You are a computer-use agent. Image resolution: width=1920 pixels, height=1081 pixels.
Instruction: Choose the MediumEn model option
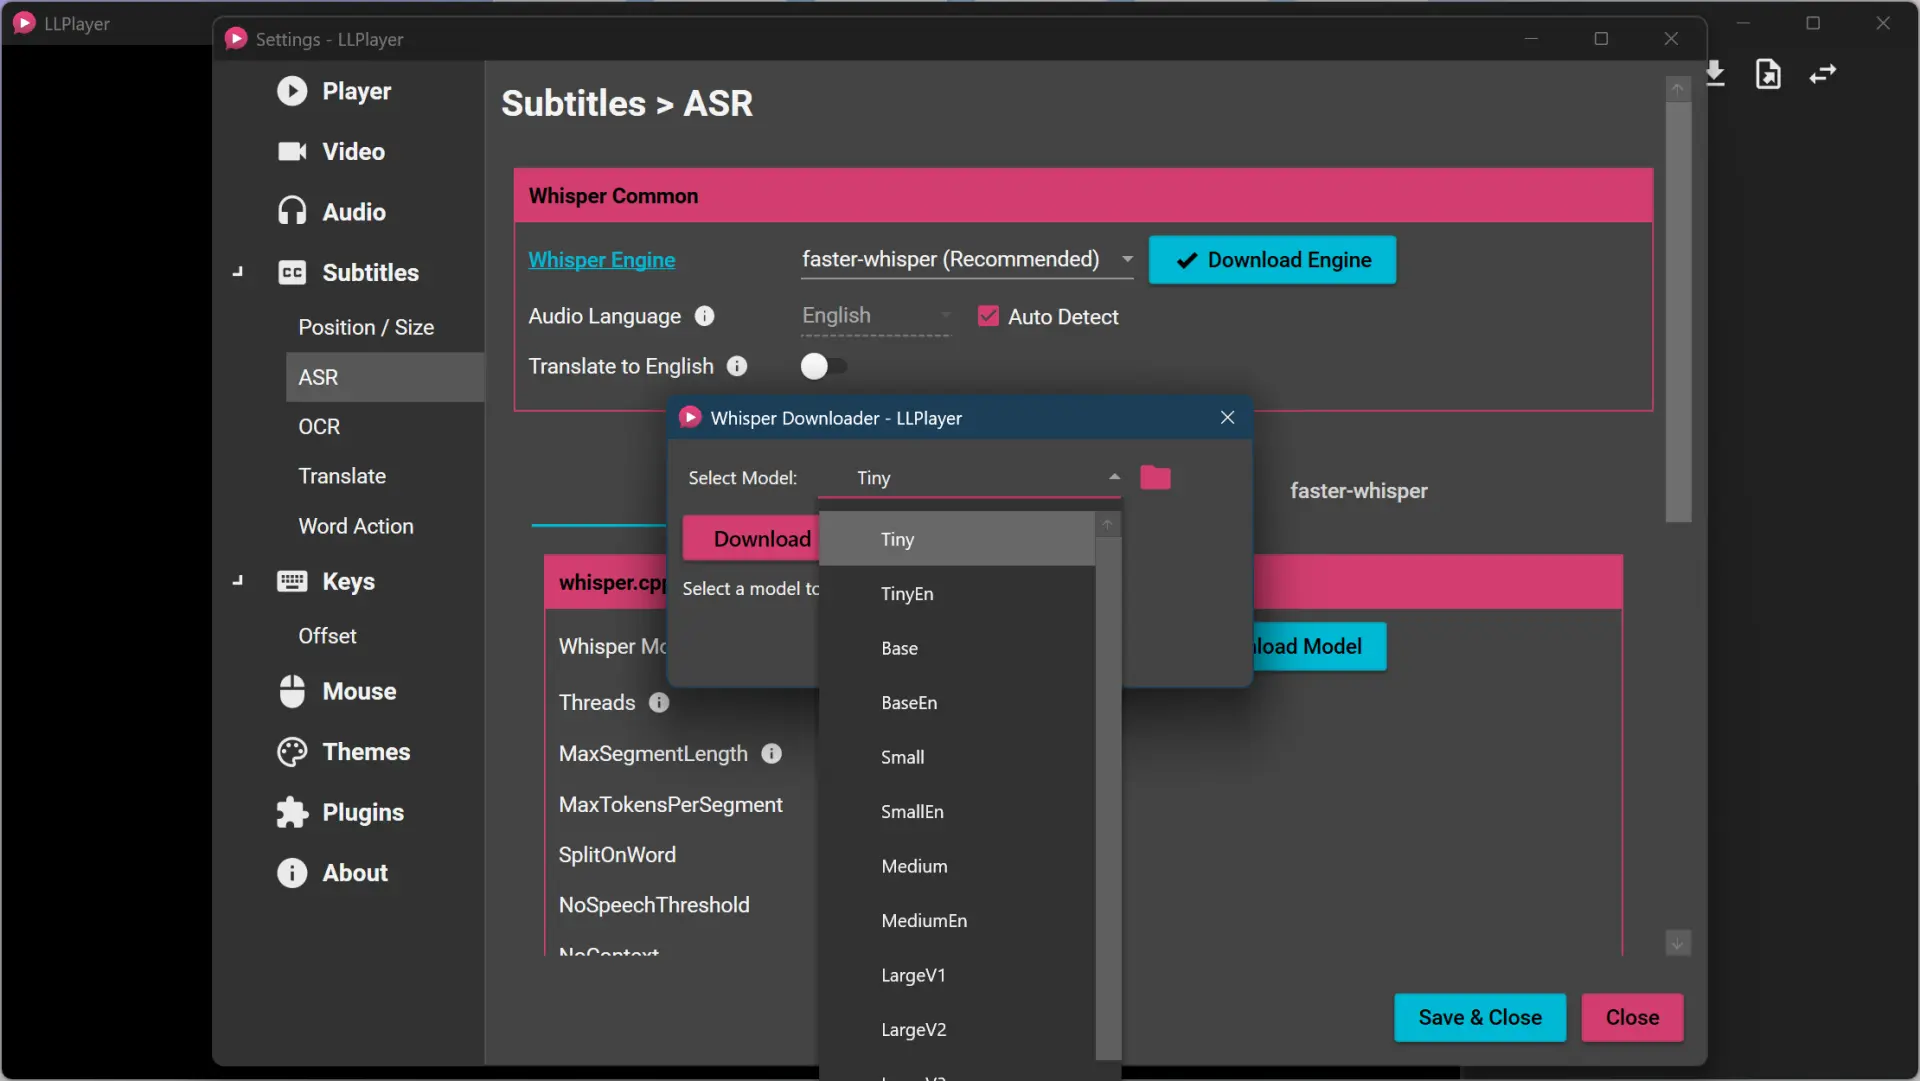(957, 921)
